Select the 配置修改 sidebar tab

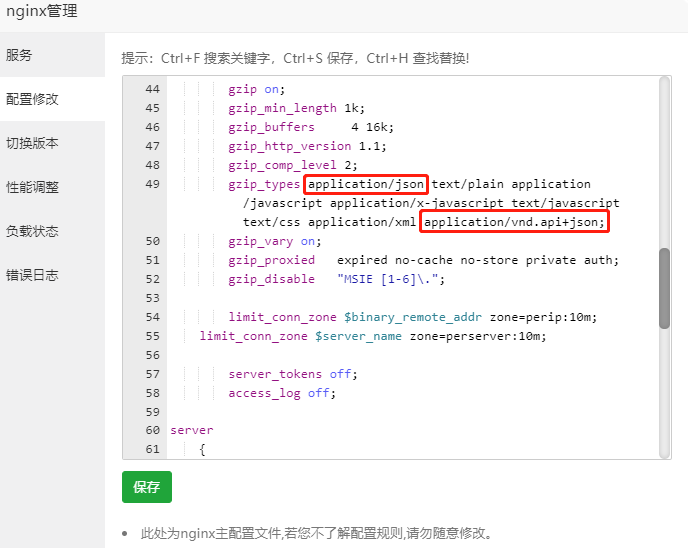point(33,99)
